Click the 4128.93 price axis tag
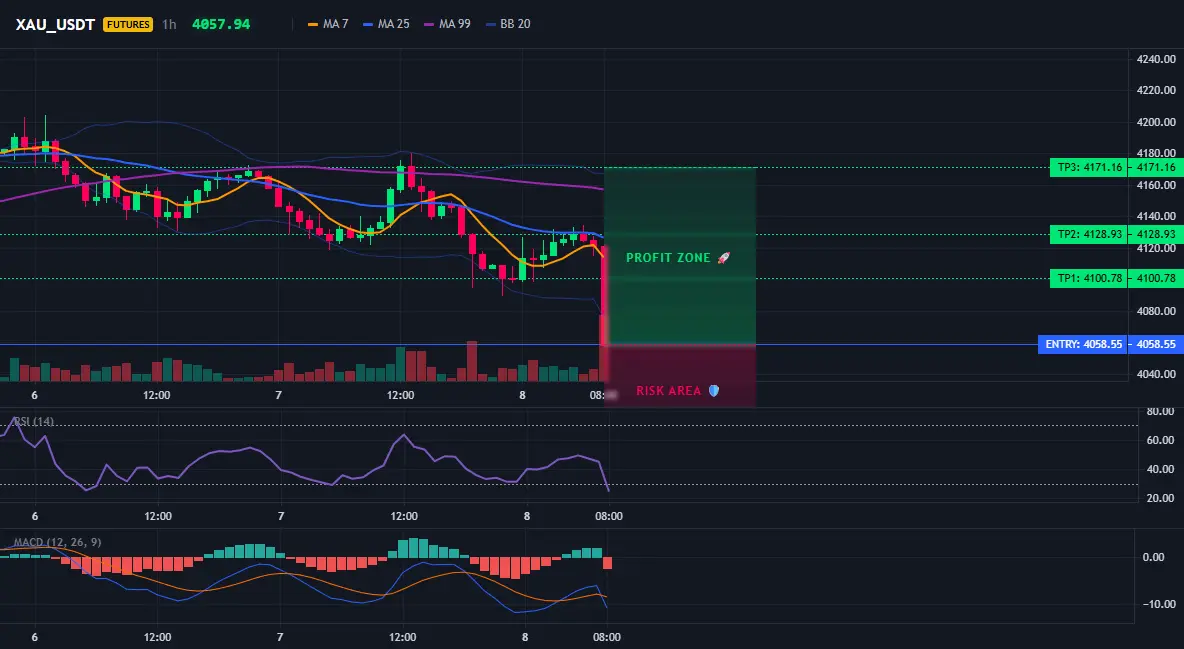The width and height of the screenshot is (1184, 649). [x=1156, y=234]
